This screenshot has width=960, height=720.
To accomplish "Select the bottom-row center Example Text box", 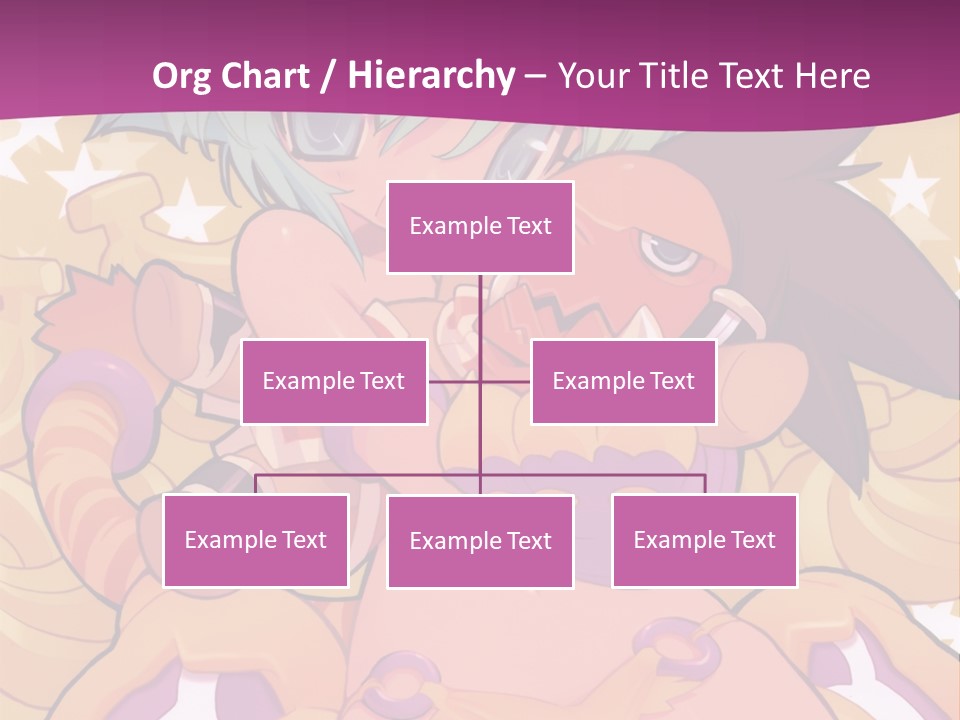I will click(481, 542).
